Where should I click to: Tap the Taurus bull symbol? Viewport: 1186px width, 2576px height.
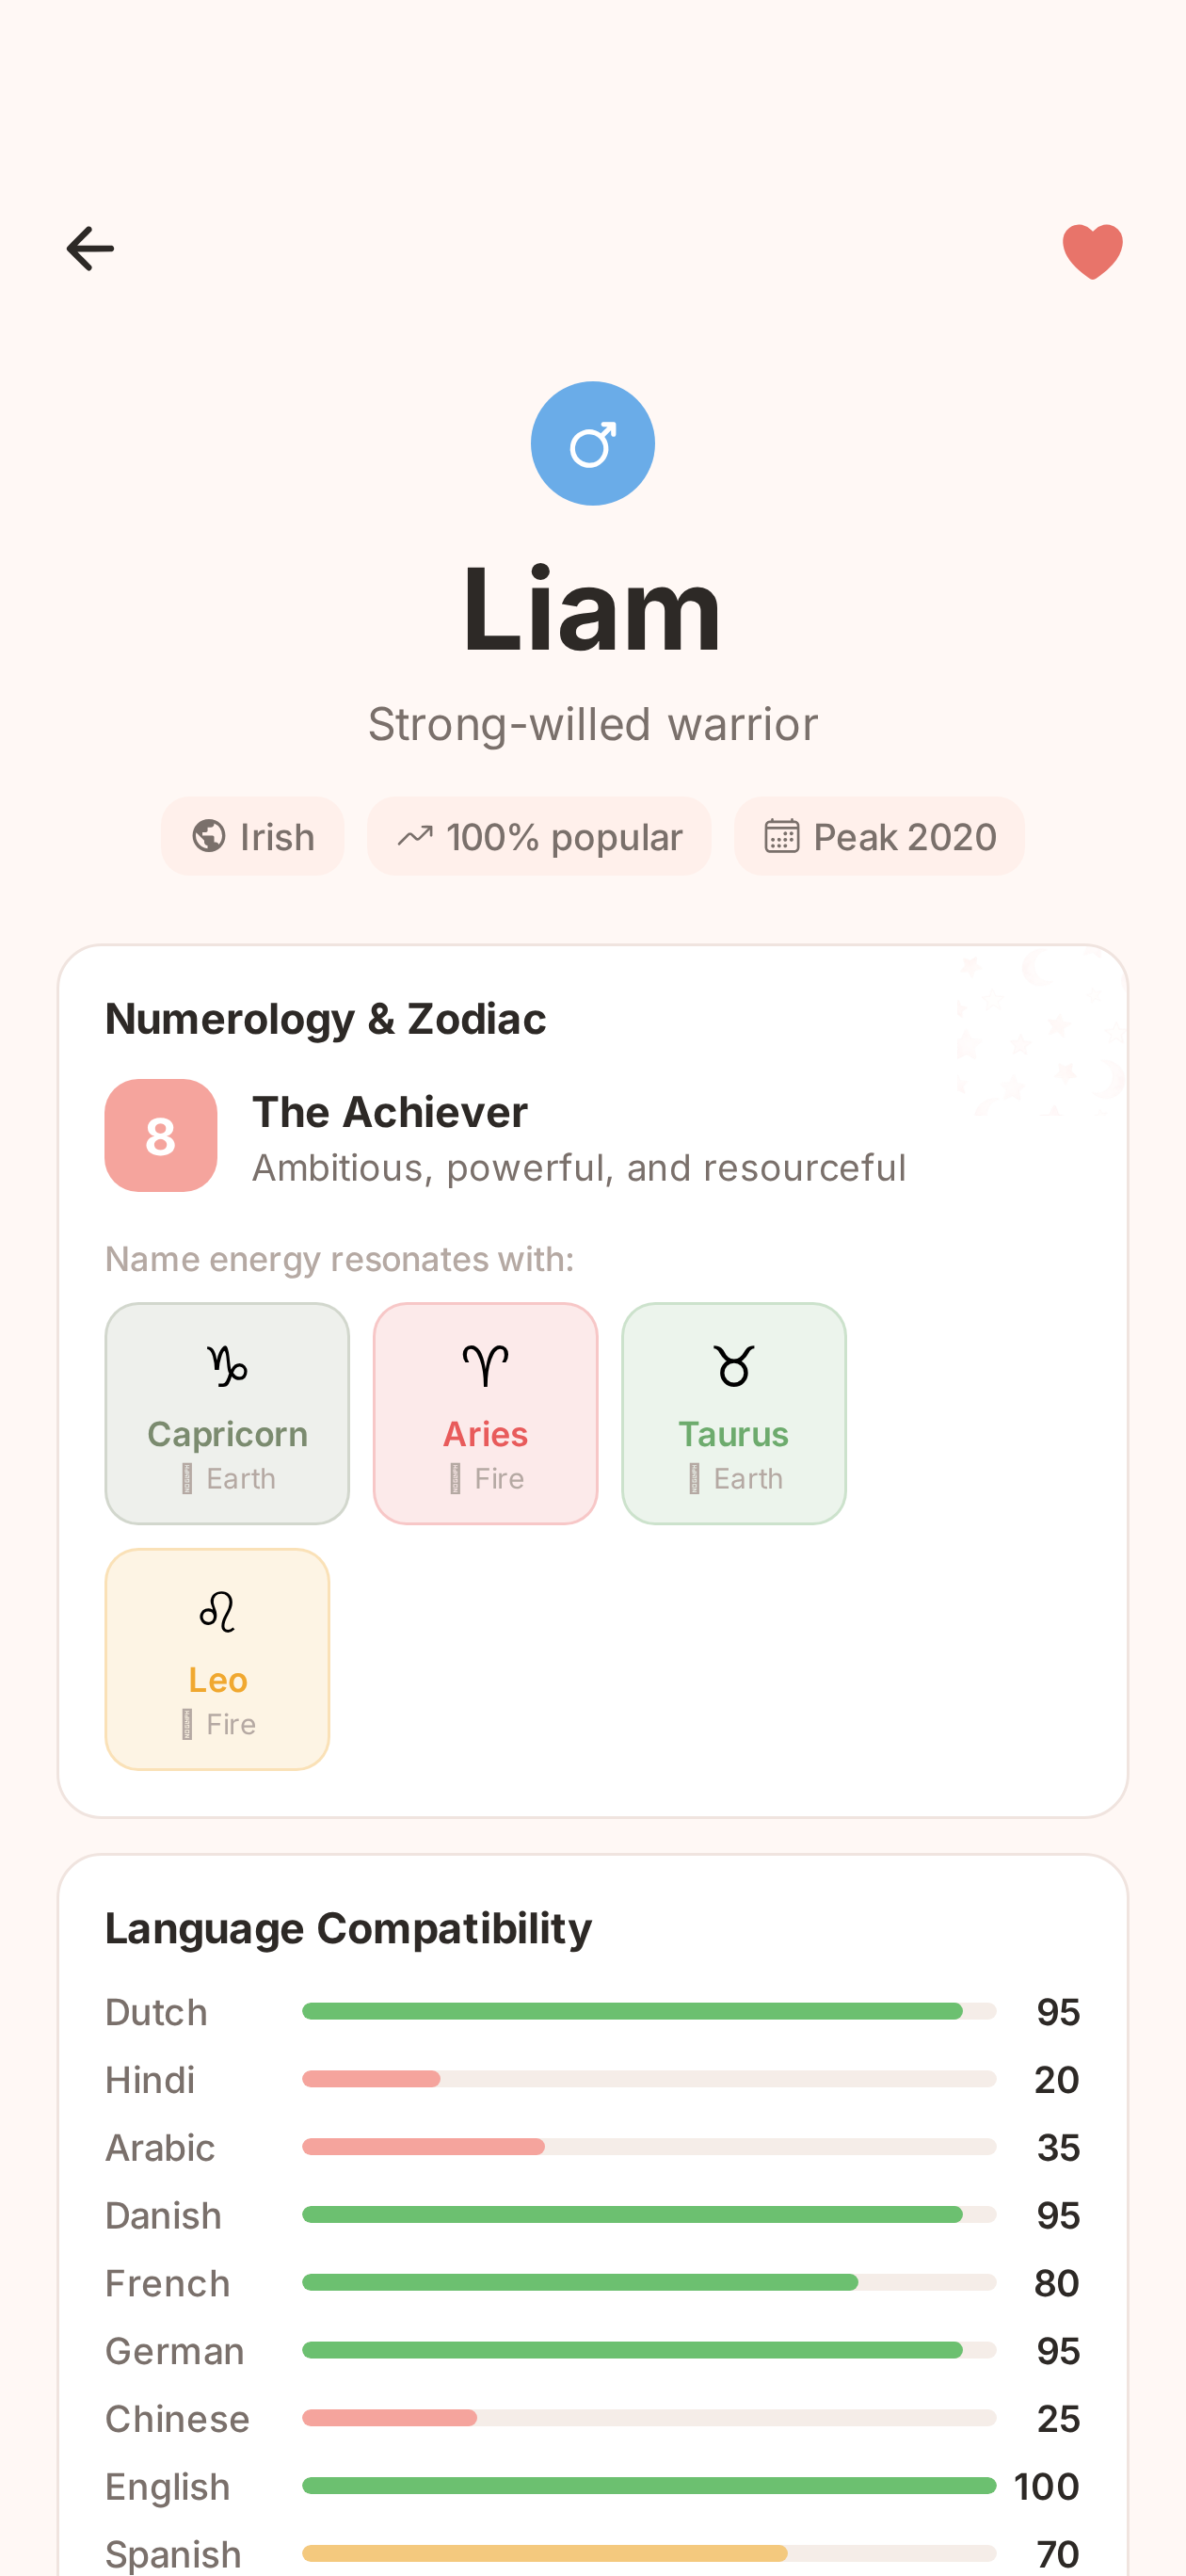tap(733, 1366)
